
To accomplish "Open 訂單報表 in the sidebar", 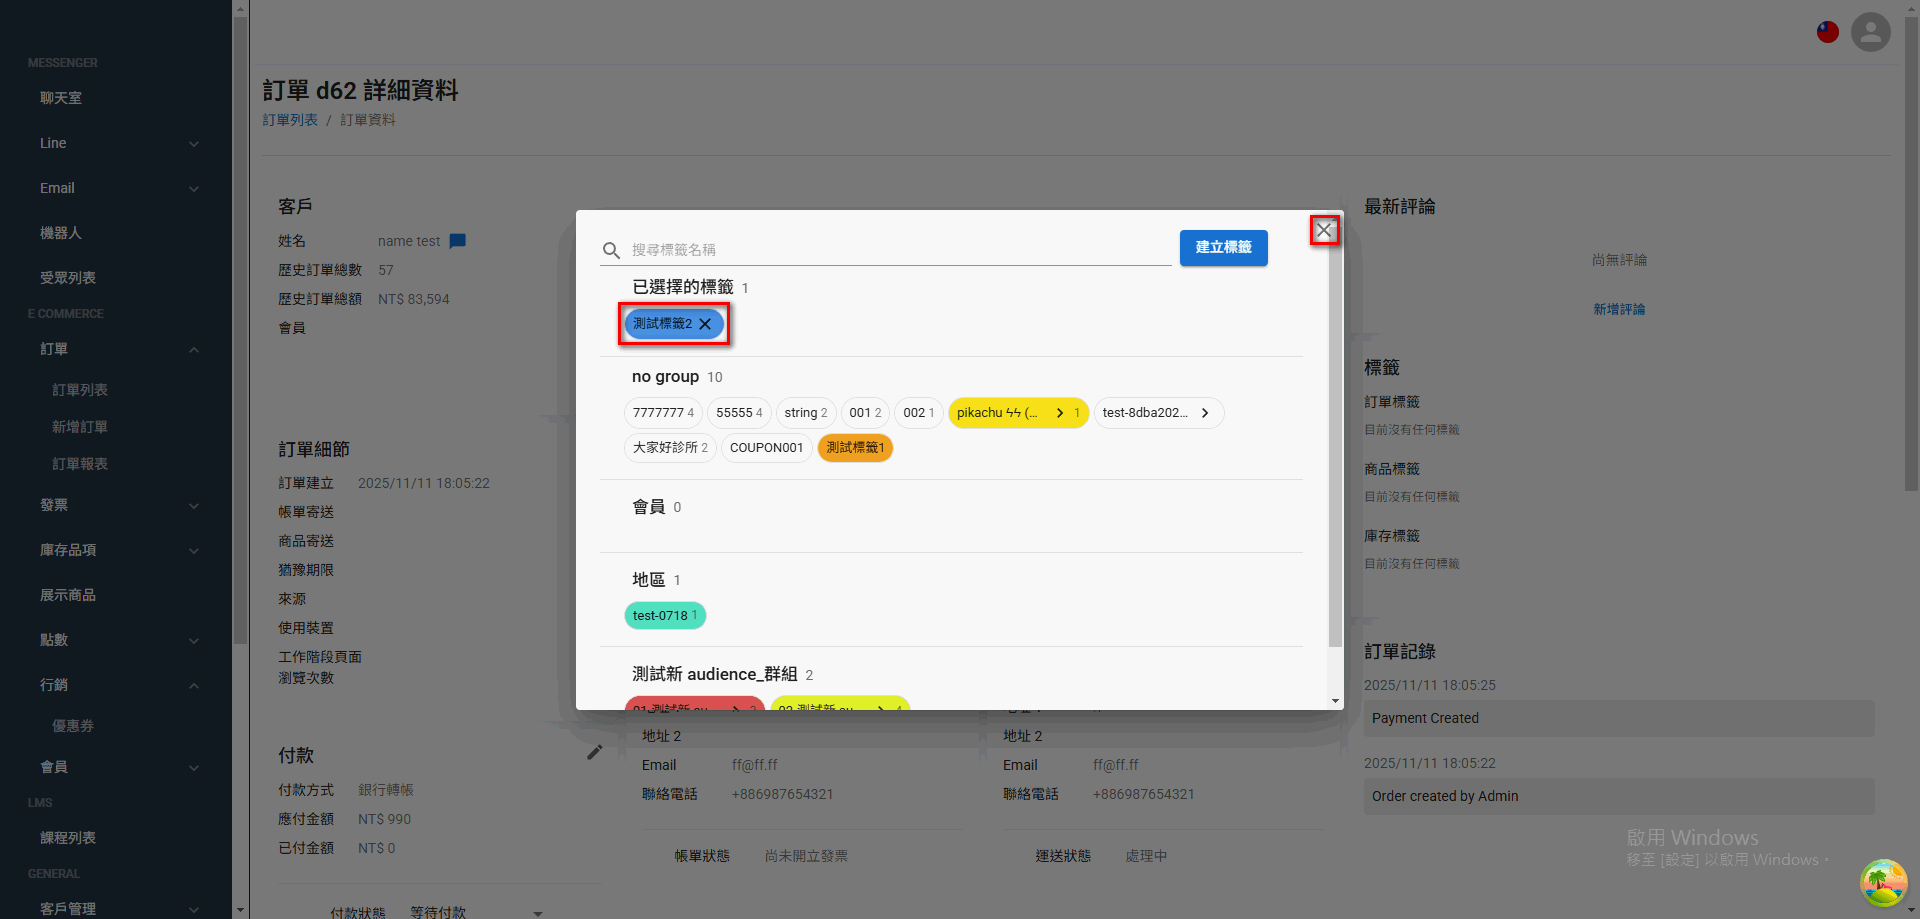I will point(80,464).
